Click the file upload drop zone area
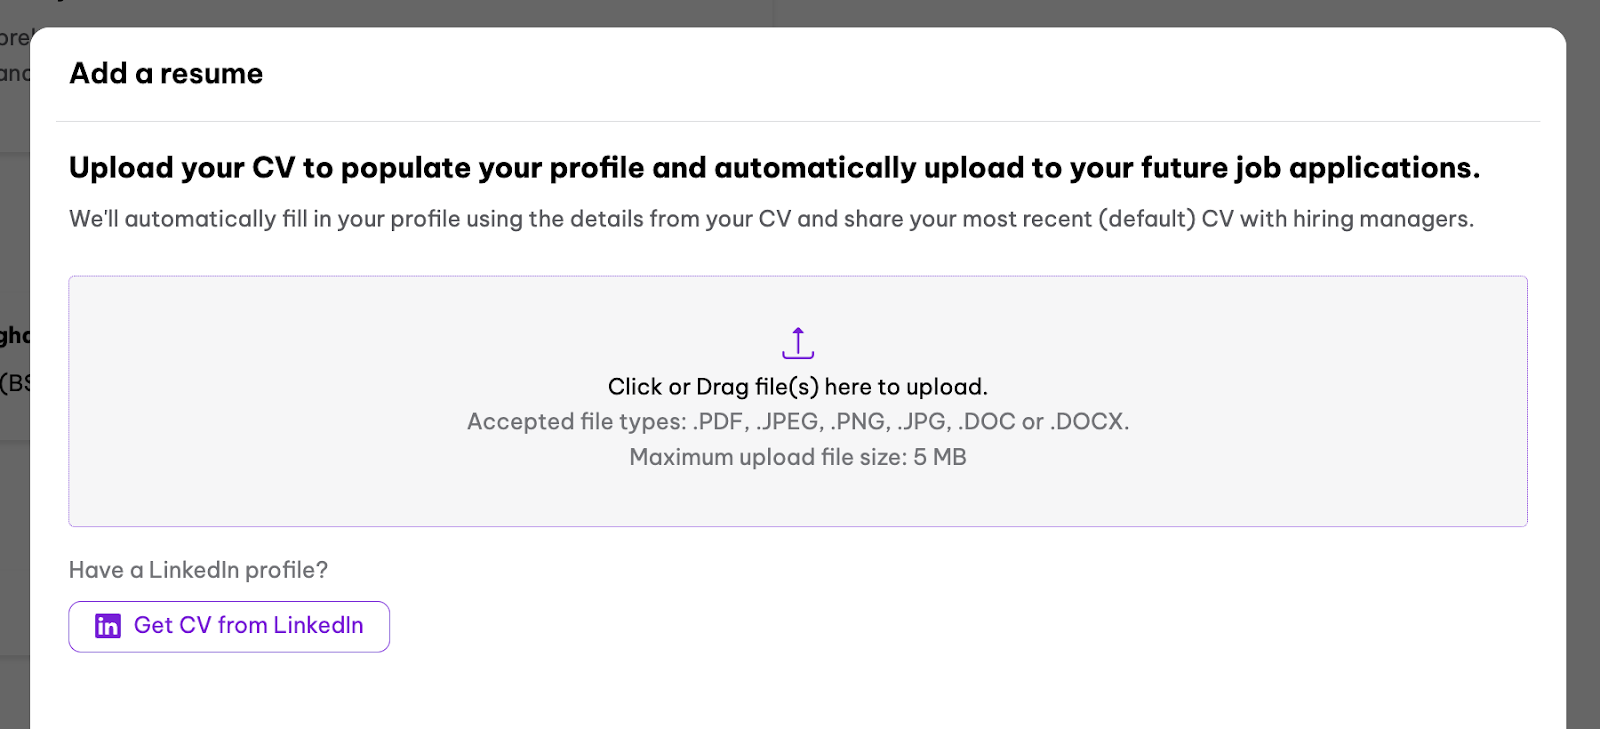Screen dimensions: 1600x729 tap(798, 401)
